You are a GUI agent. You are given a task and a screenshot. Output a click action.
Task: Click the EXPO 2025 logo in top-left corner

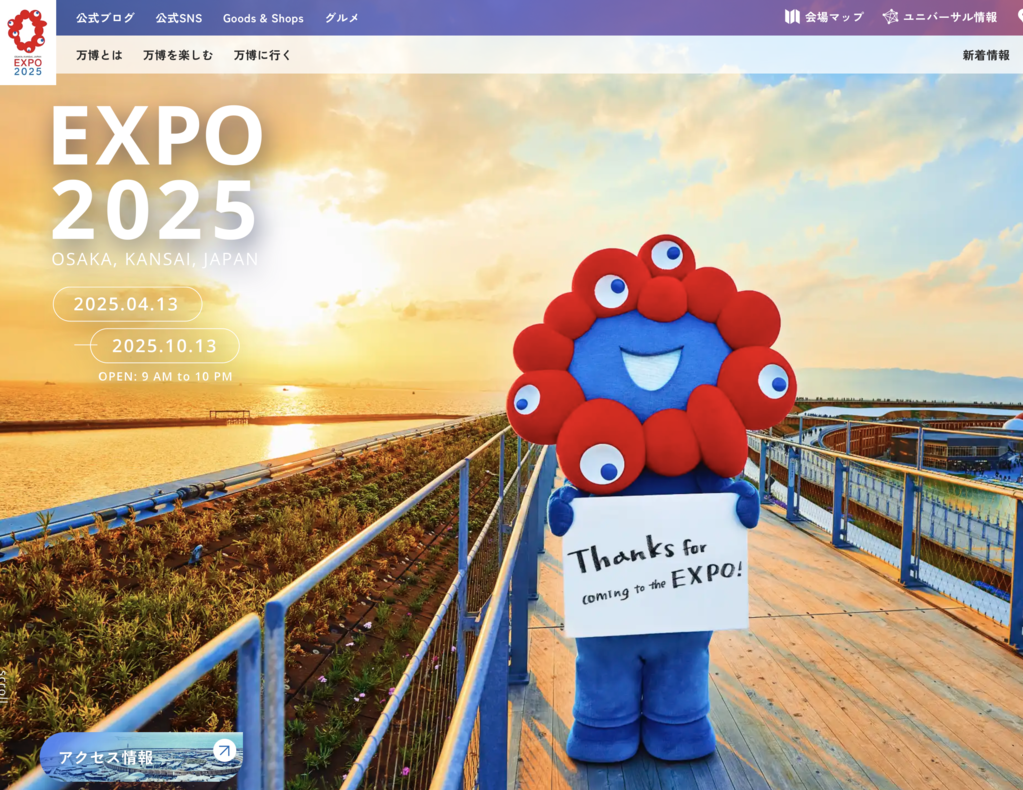click(x=27, y=42)
